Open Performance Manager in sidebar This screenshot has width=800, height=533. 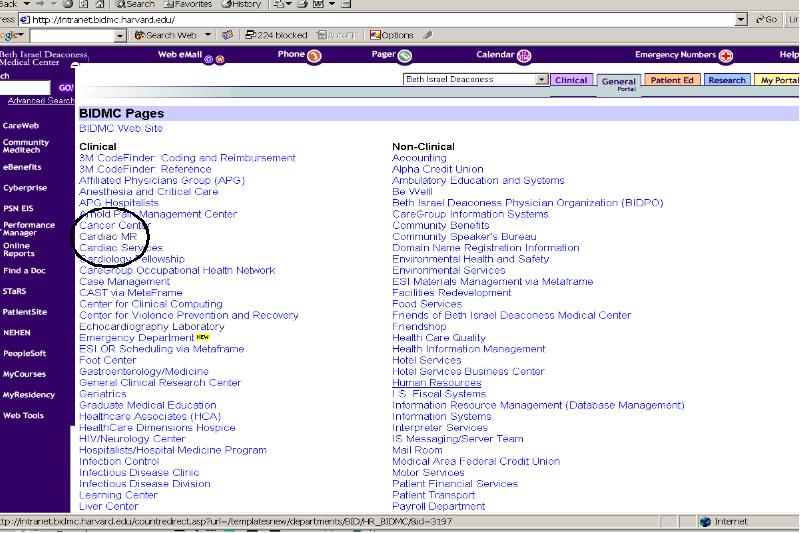pyautogui.click(x=29, y=229)
